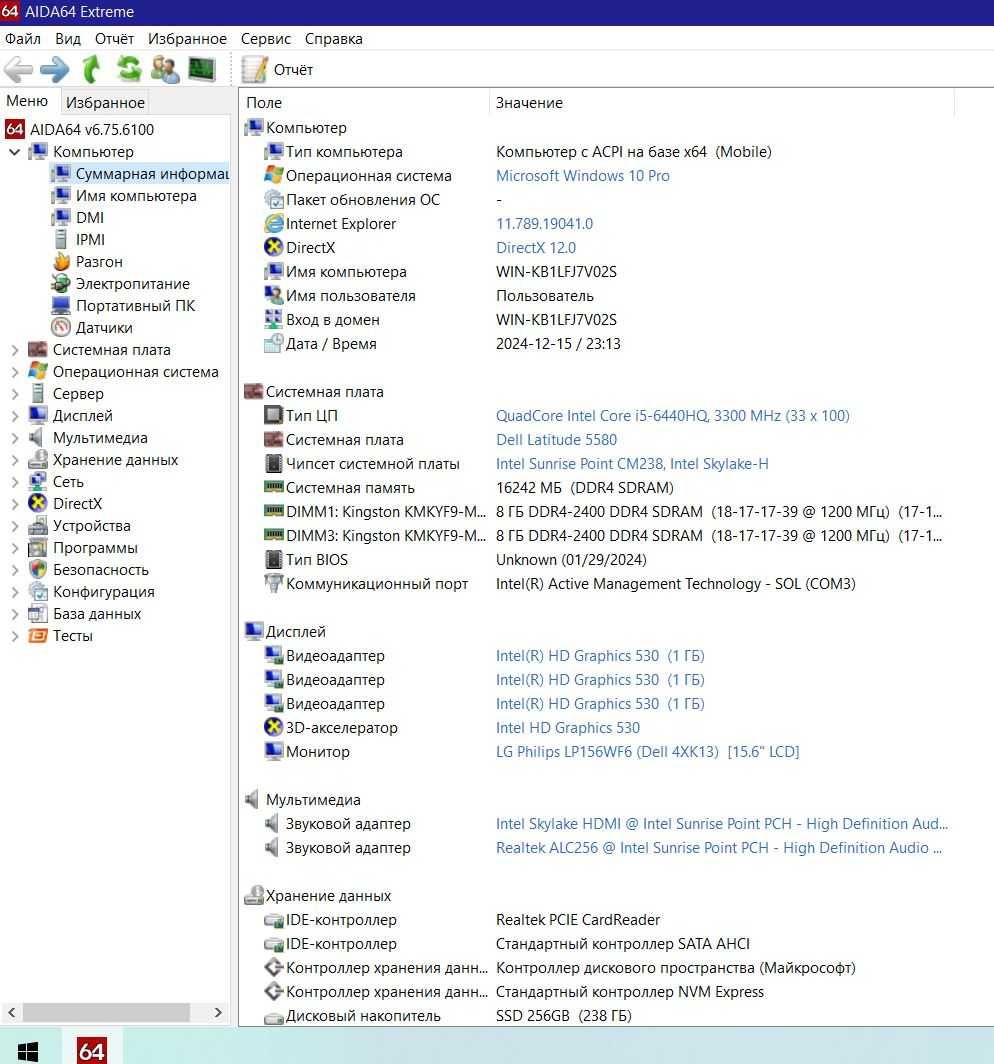994x1064 pixels.
Task: Click the Forward navigation arrow
Action: coord(54,69)
